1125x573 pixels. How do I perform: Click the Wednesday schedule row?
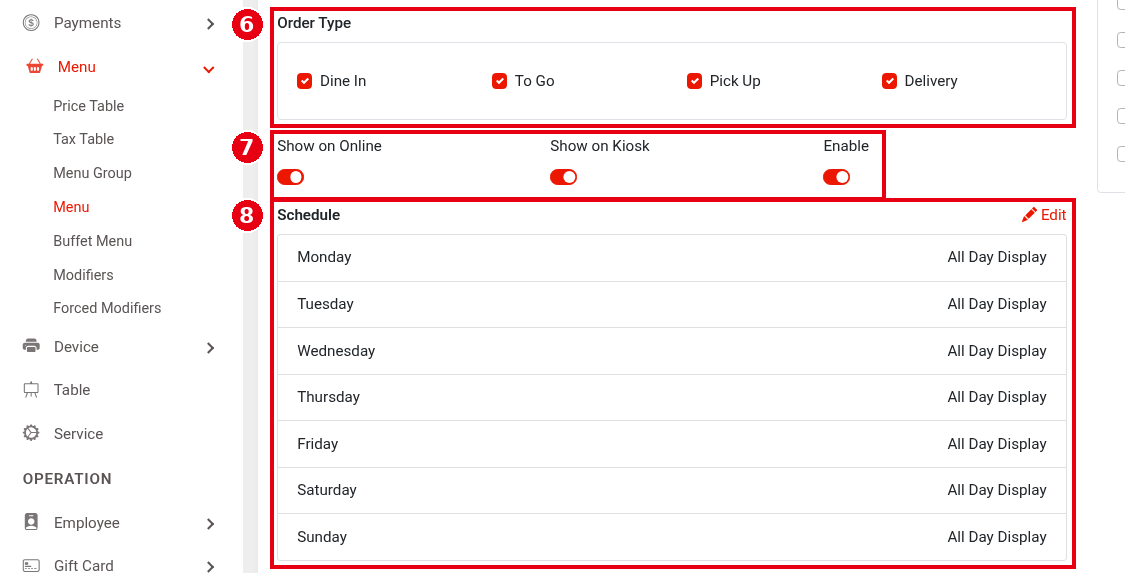point(672,351)
